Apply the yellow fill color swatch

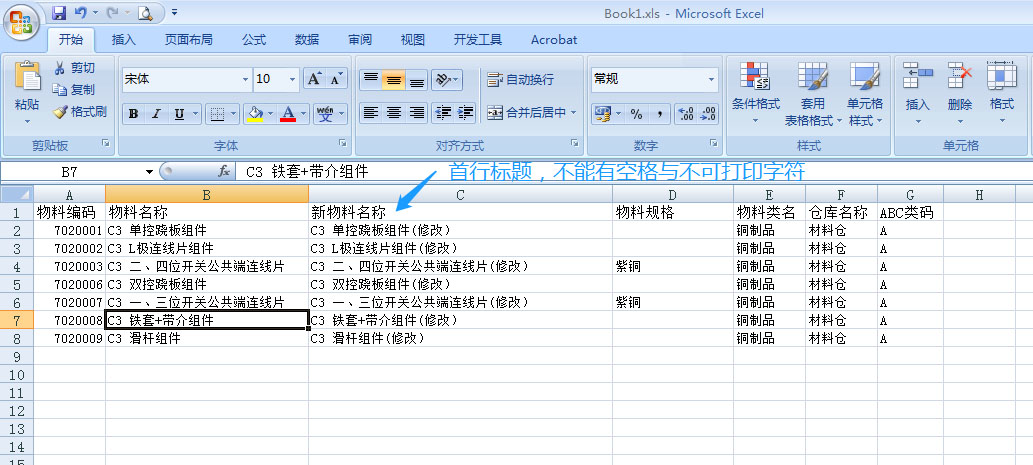pyautogui.click(x=256, y=114)
